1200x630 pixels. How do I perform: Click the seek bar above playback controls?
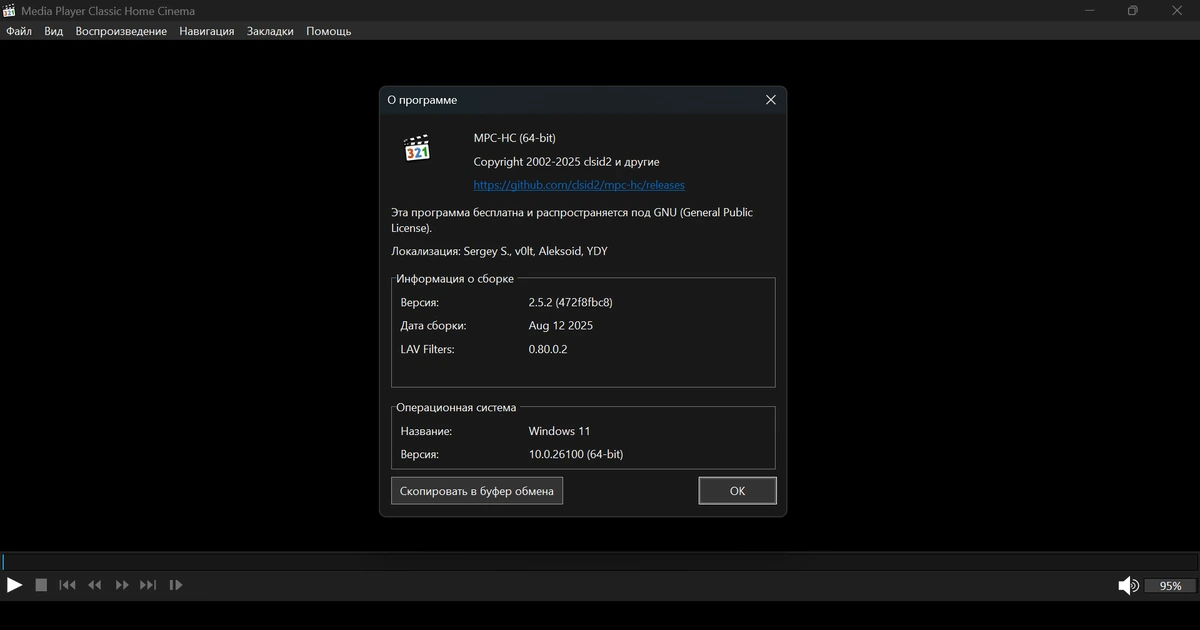[x=600, y=562]
